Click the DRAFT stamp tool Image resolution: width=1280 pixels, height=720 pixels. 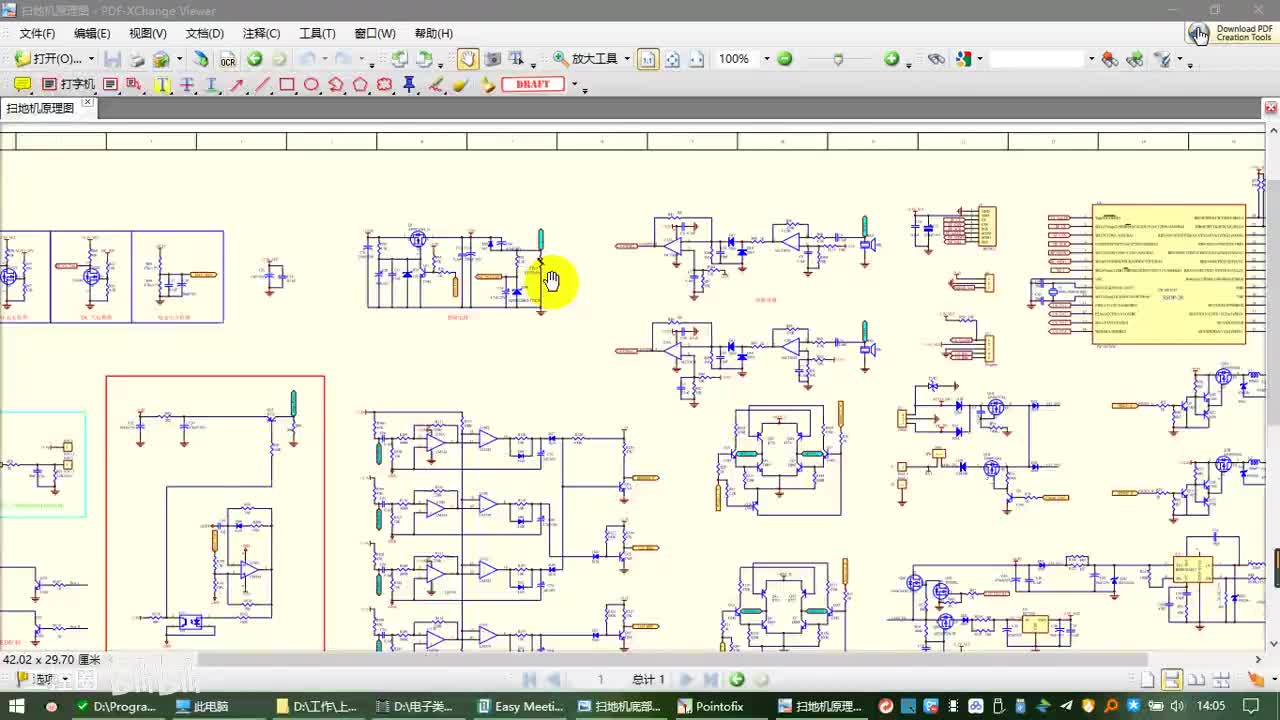coord(533,85)
